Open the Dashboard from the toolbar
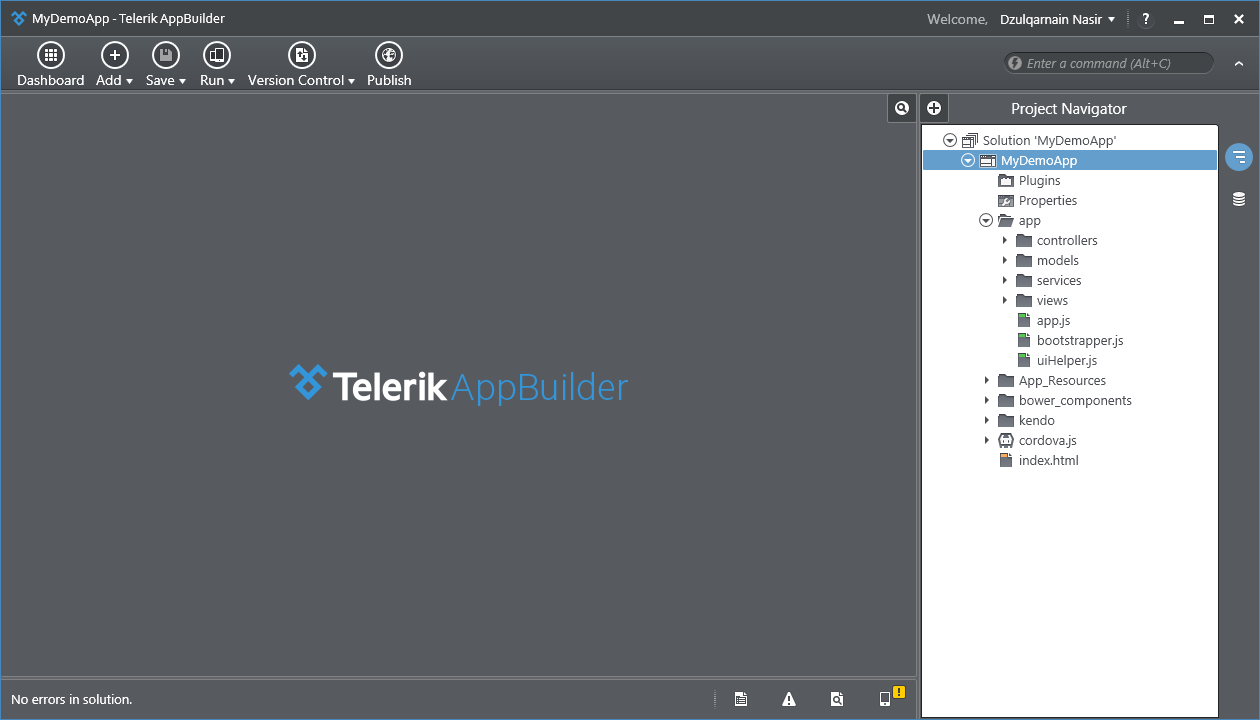This screenshot has width=1260, height=720. 50,65
